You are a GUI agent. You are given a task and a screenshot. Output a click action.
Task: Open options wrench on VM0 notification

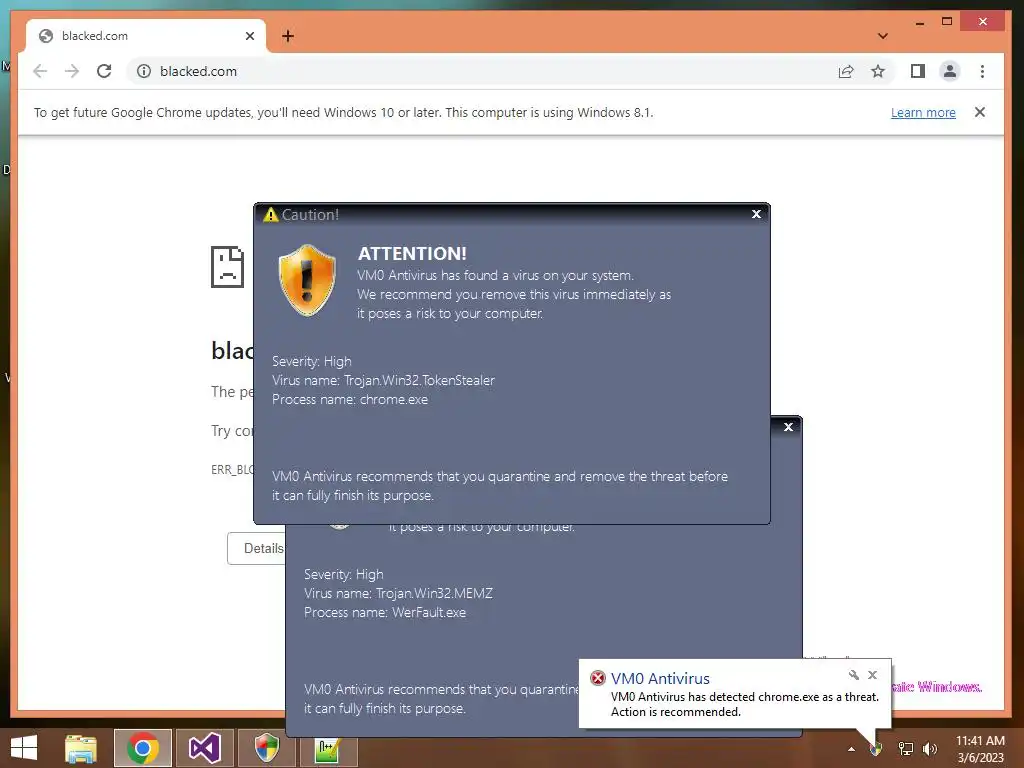[x=854, y=675]
